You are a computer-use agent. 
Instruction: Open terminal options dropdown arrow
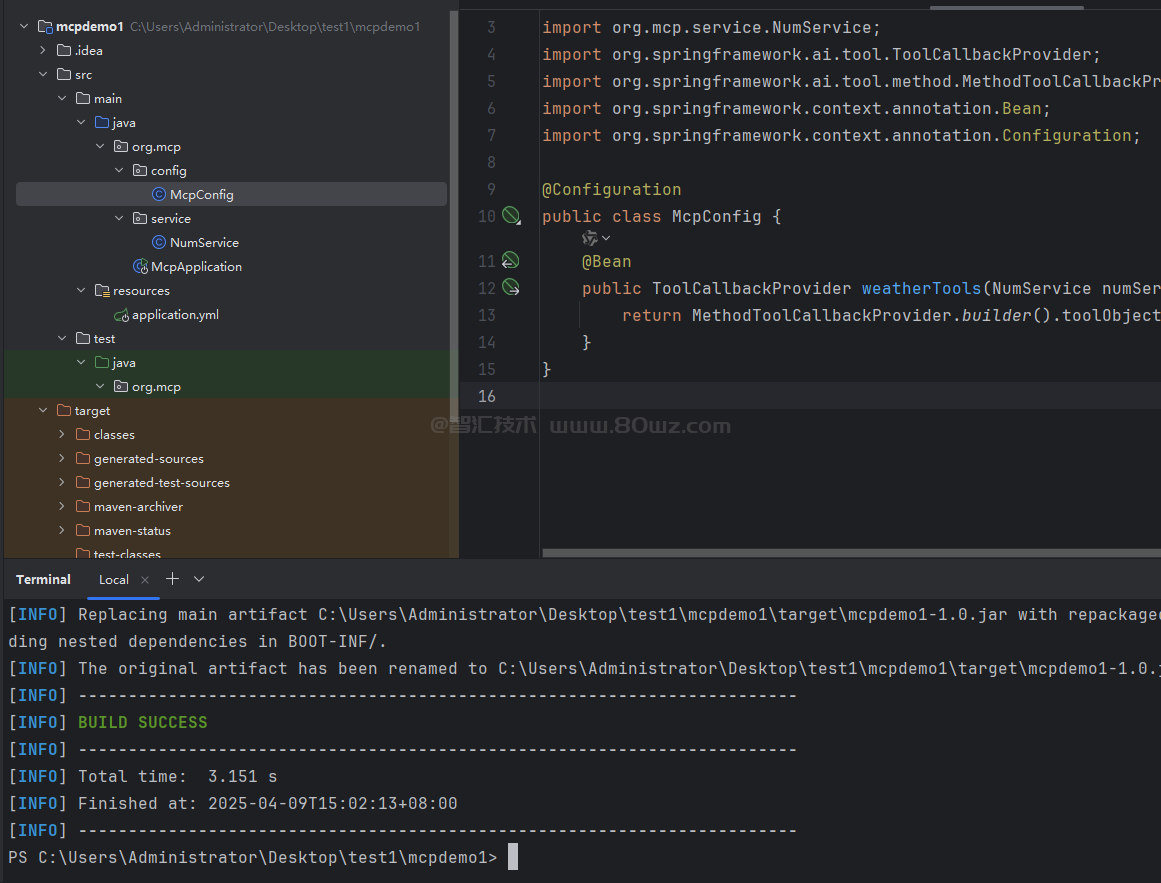(199, 579)
